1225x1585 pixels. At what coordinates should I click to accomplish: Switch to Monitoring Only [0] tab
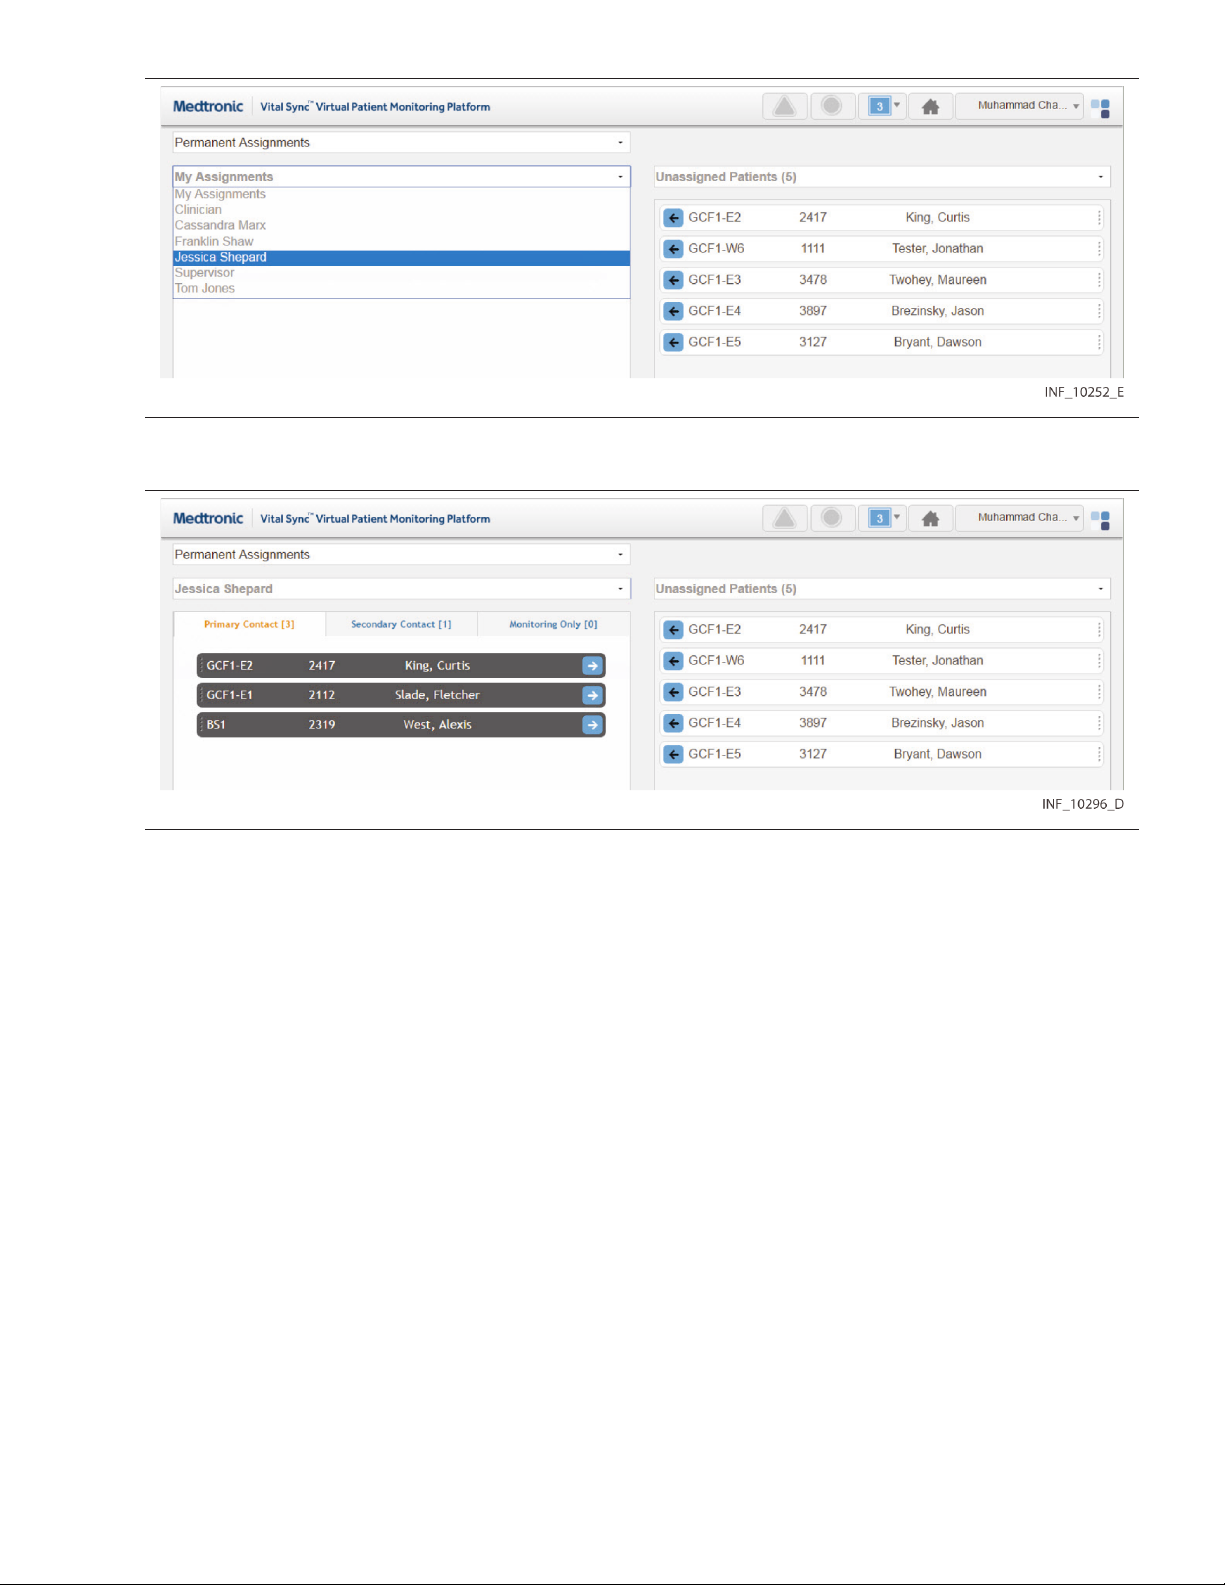coord(553,624)
